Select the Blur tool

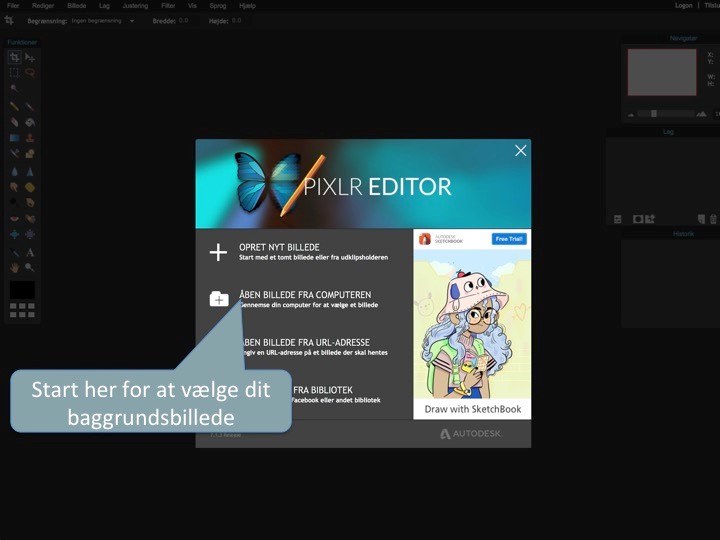pyautogui.click(x=15, y=172)
